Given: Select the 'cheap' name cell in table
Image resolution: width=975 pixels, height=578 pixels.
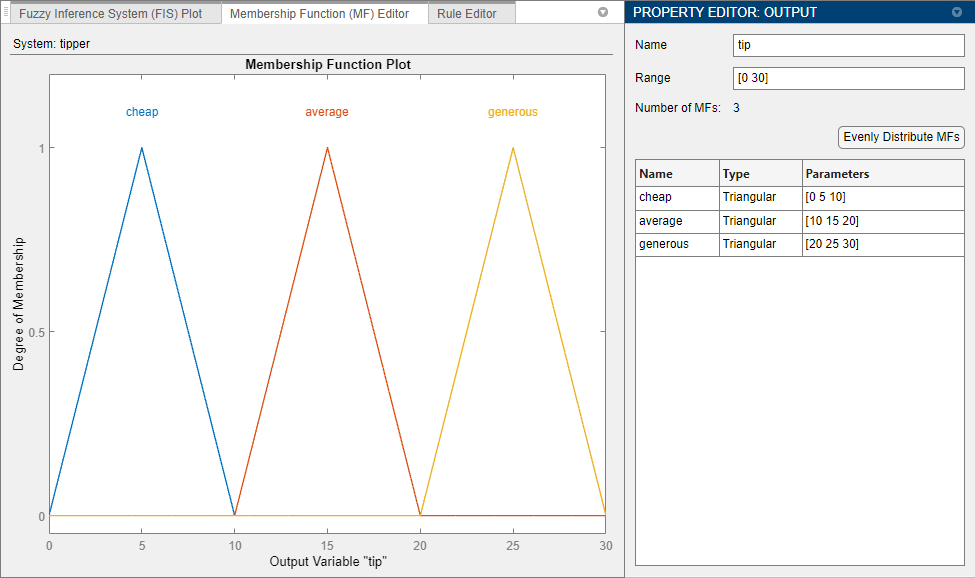Looking at the screenshot, I should pos(677,198).
